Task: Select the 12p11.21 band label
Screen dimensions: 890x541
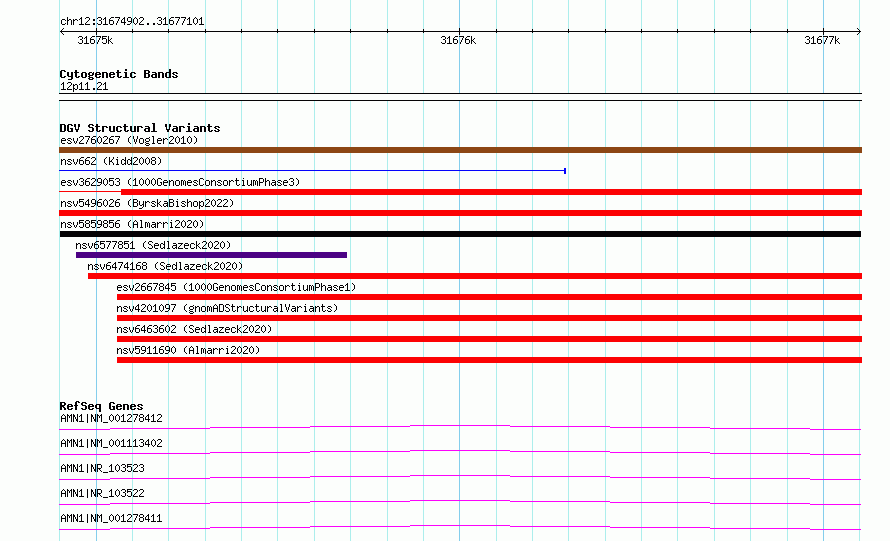Action: (84, 86)
